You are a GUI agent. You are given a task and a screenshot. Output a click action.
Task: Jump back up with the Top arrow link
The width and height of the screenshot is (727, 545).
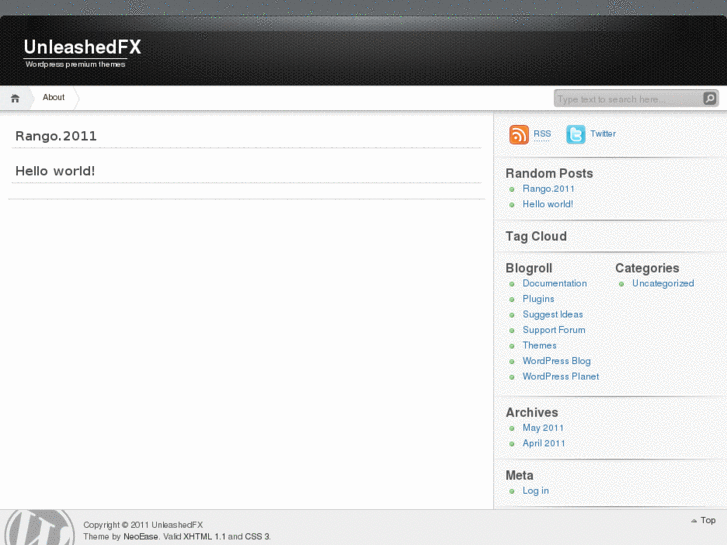(x=703, y=520)
